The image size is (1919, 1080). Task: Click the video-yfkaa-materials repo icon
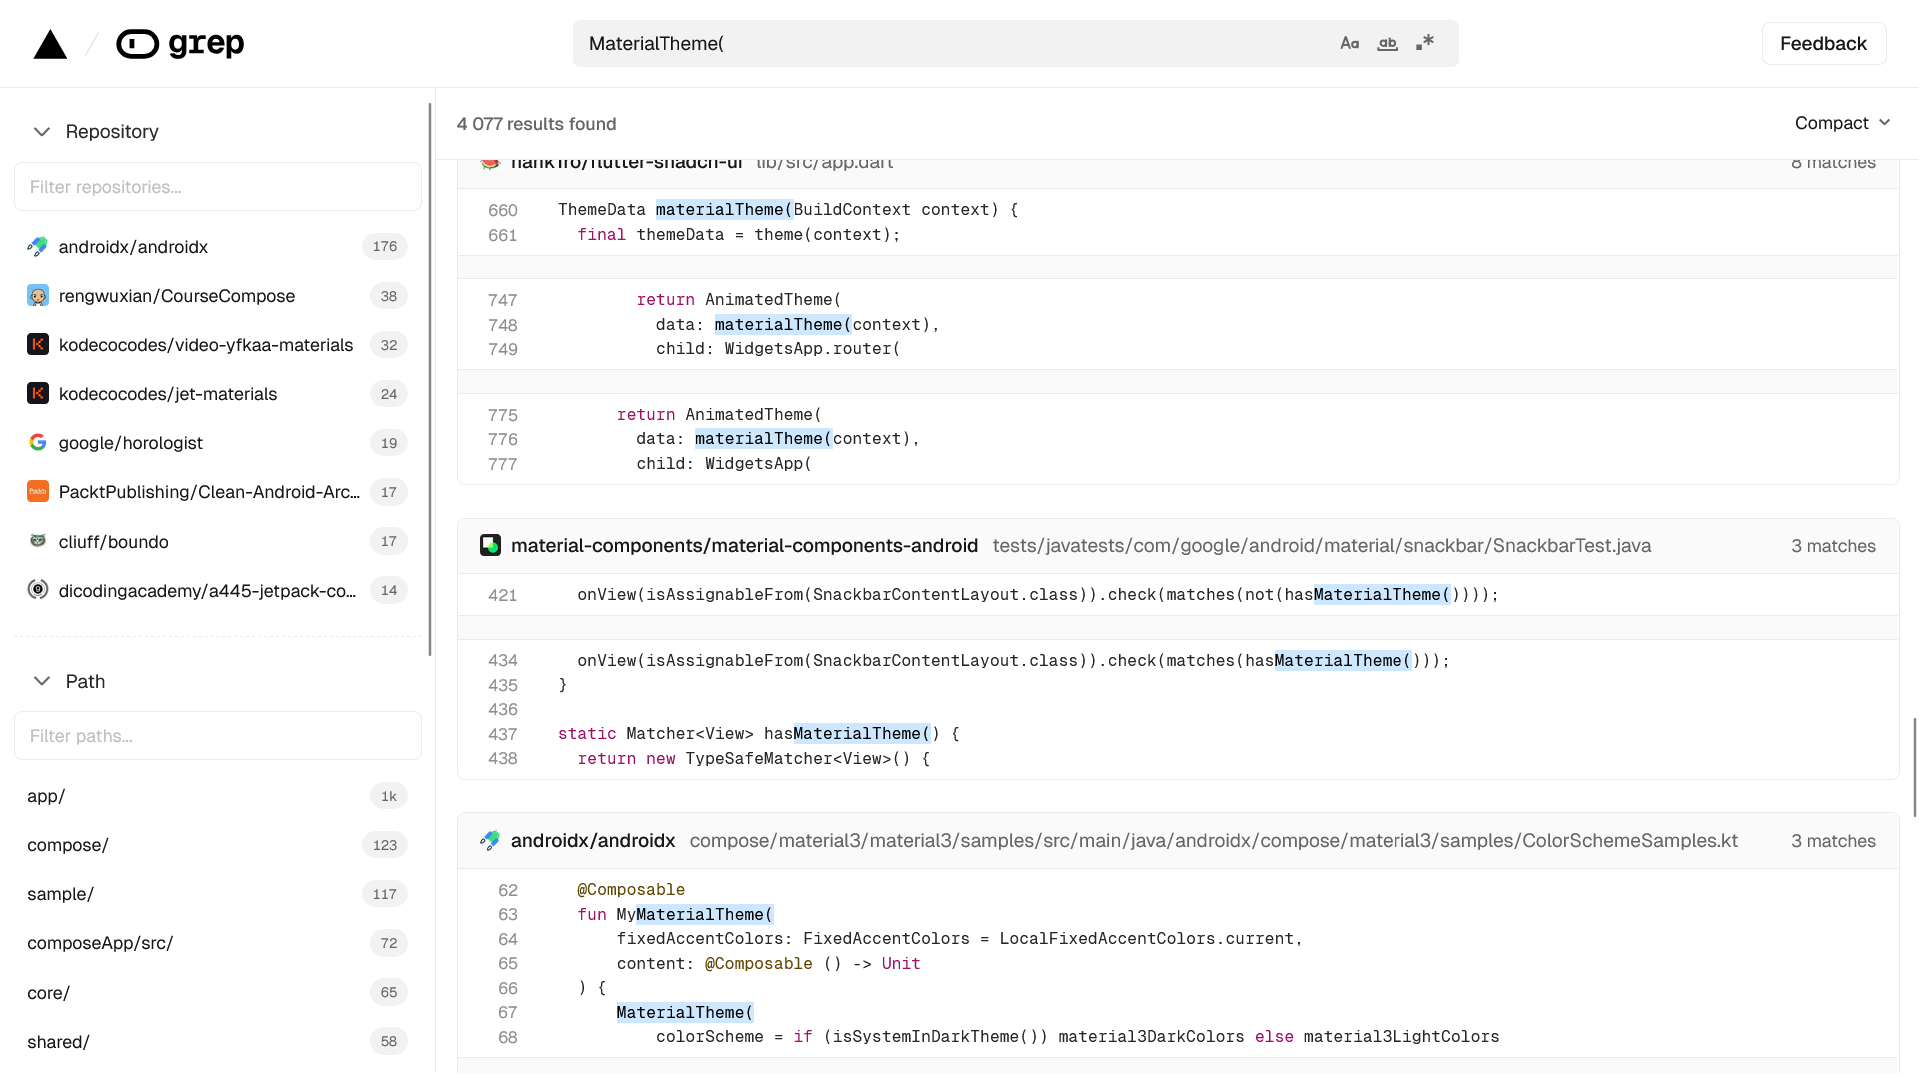38,344
